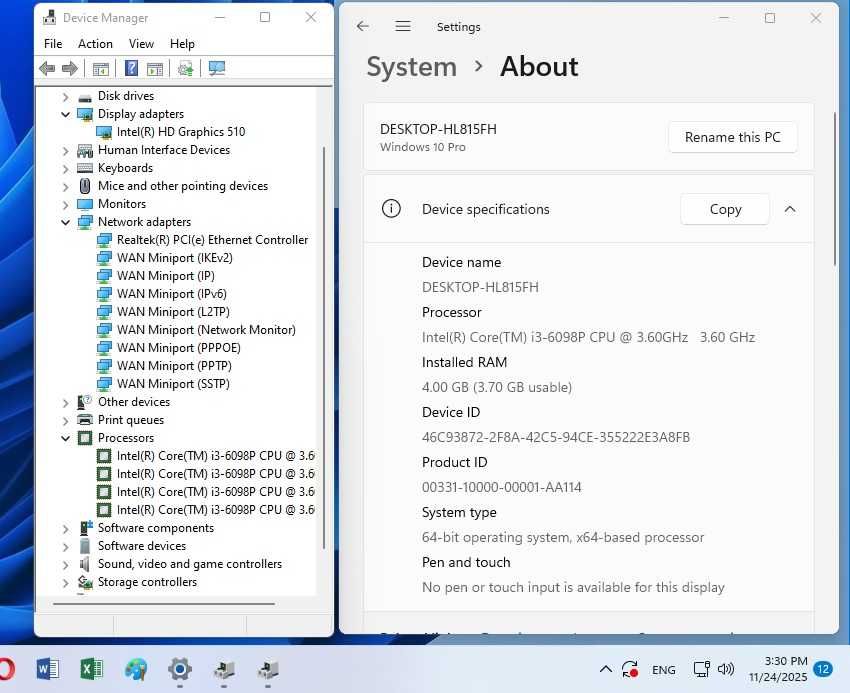Expand Human Interface Devices node
Image resolution: width=850 pixels, height=693 pixels.
pos(66,151)
